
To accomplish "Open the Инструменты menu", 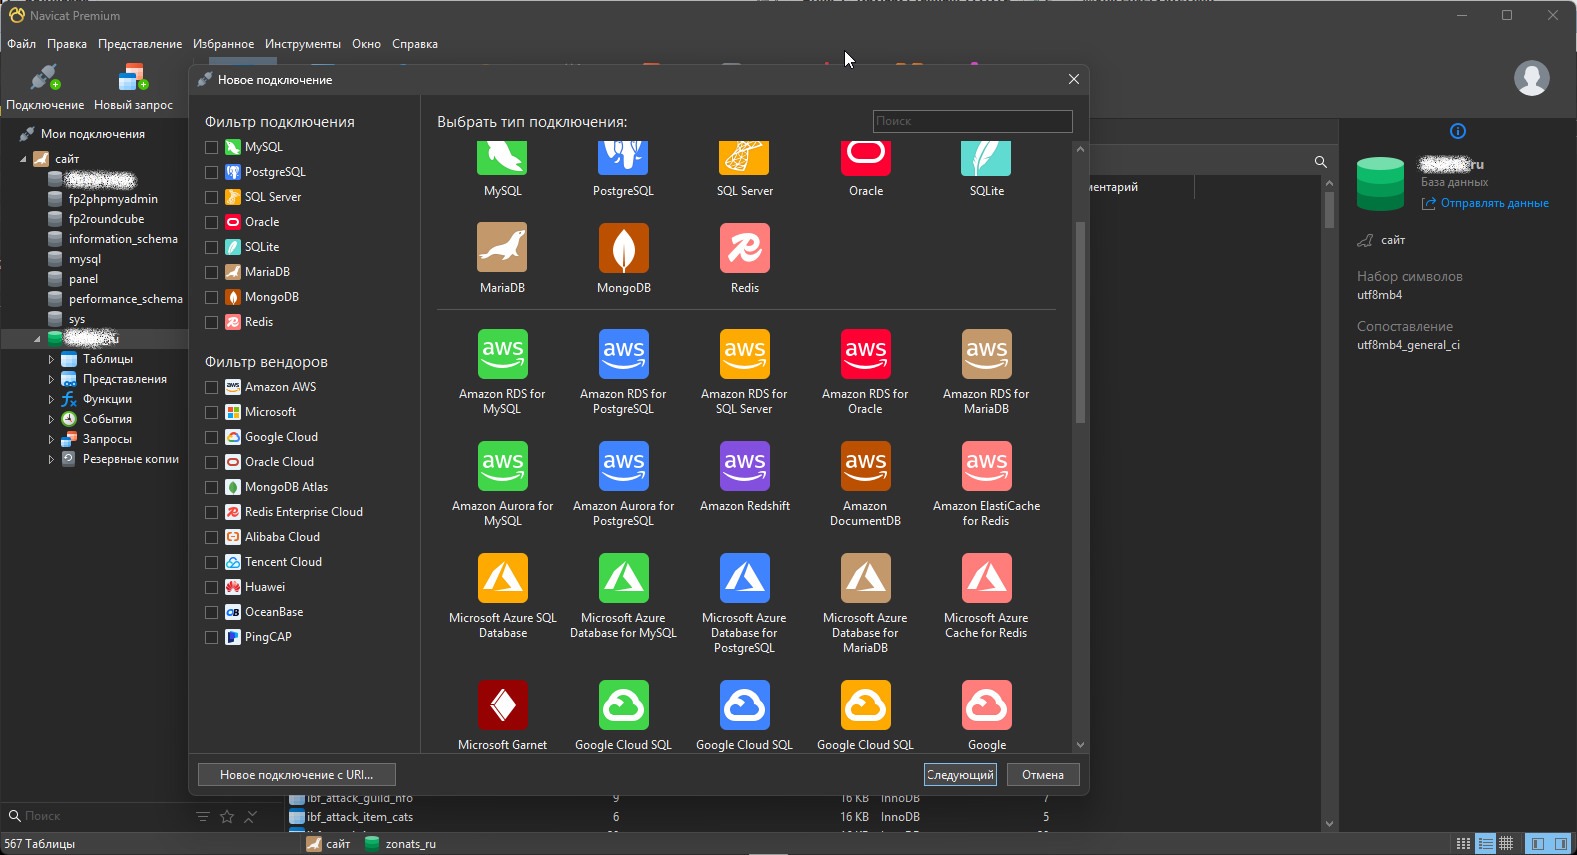I will point(302,44).
